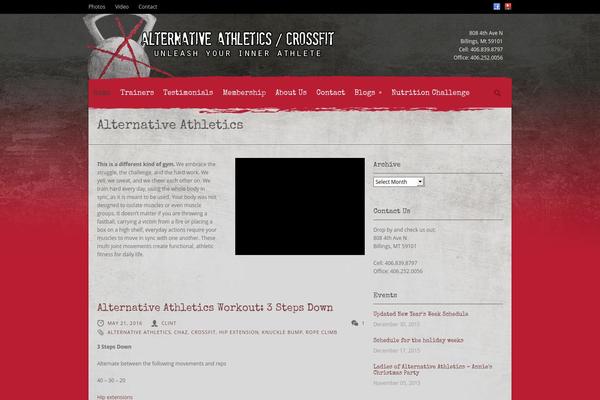Click the KNUCKLE BUMP tag
The image size is (600, 400).
[x=282, y=332]
